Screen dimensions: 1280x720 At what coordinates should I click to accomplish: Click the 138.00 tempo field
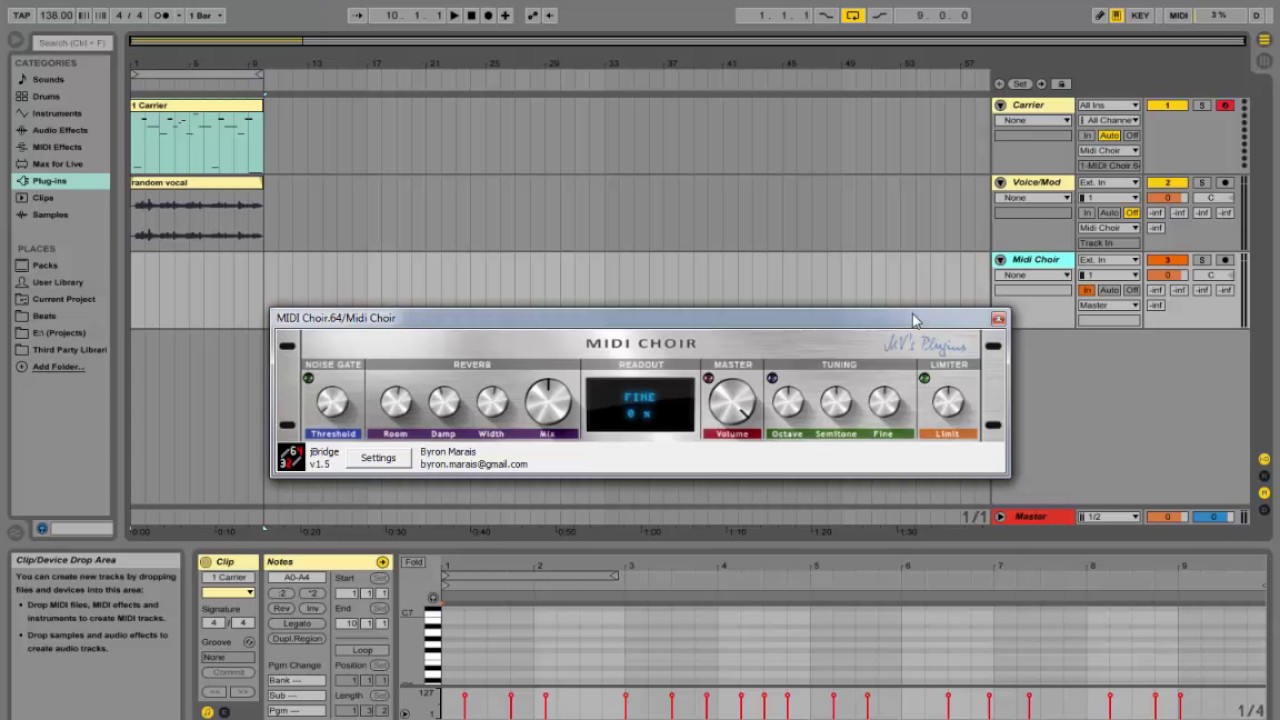tap(56, 15)
